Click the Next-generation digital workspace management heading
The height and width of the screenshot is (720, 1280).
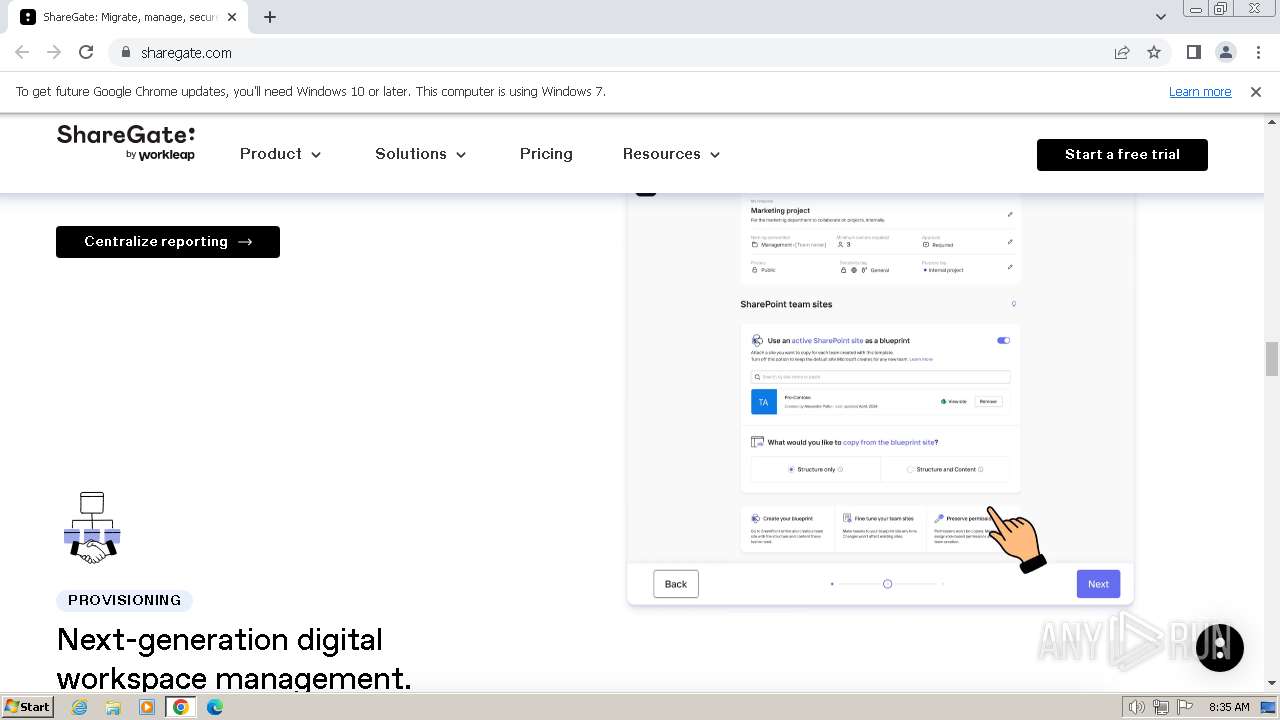pos(234,658)
